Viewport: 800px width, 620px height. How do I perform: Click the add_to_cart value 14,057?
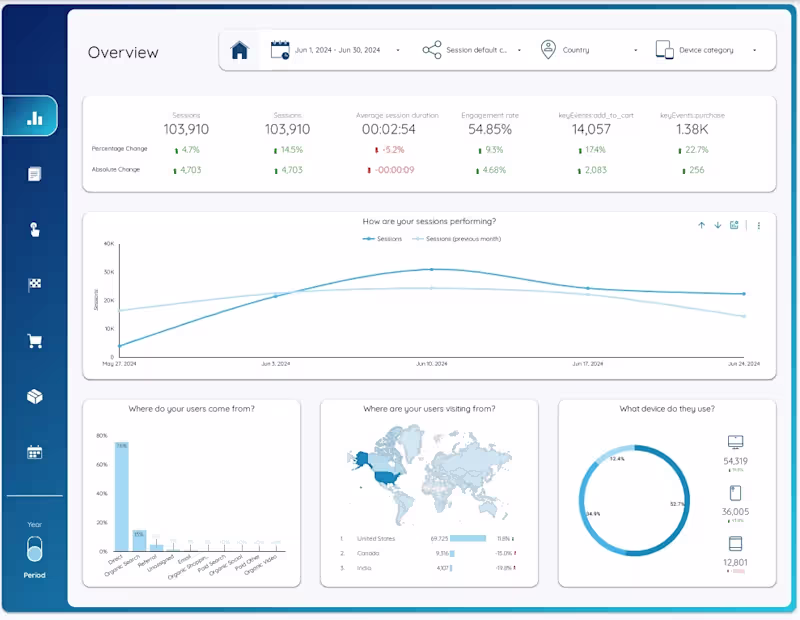(591, 130)
